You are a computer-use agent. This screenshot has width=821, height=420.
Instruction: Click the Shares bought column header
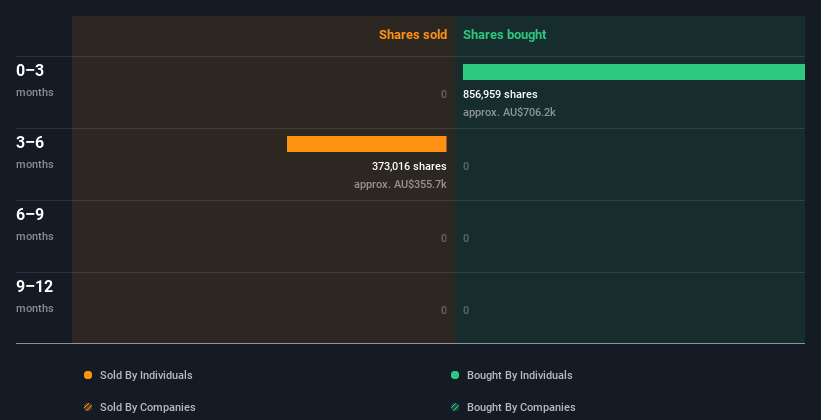(x=504, y=35)
